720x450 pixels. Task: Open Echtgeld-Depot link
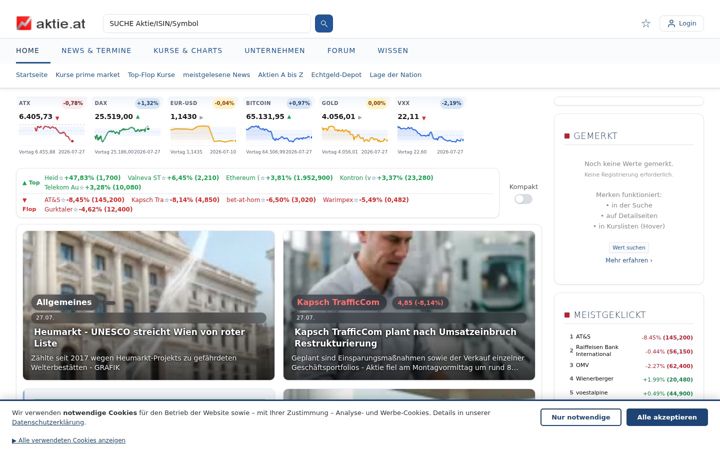coord(336,74)
